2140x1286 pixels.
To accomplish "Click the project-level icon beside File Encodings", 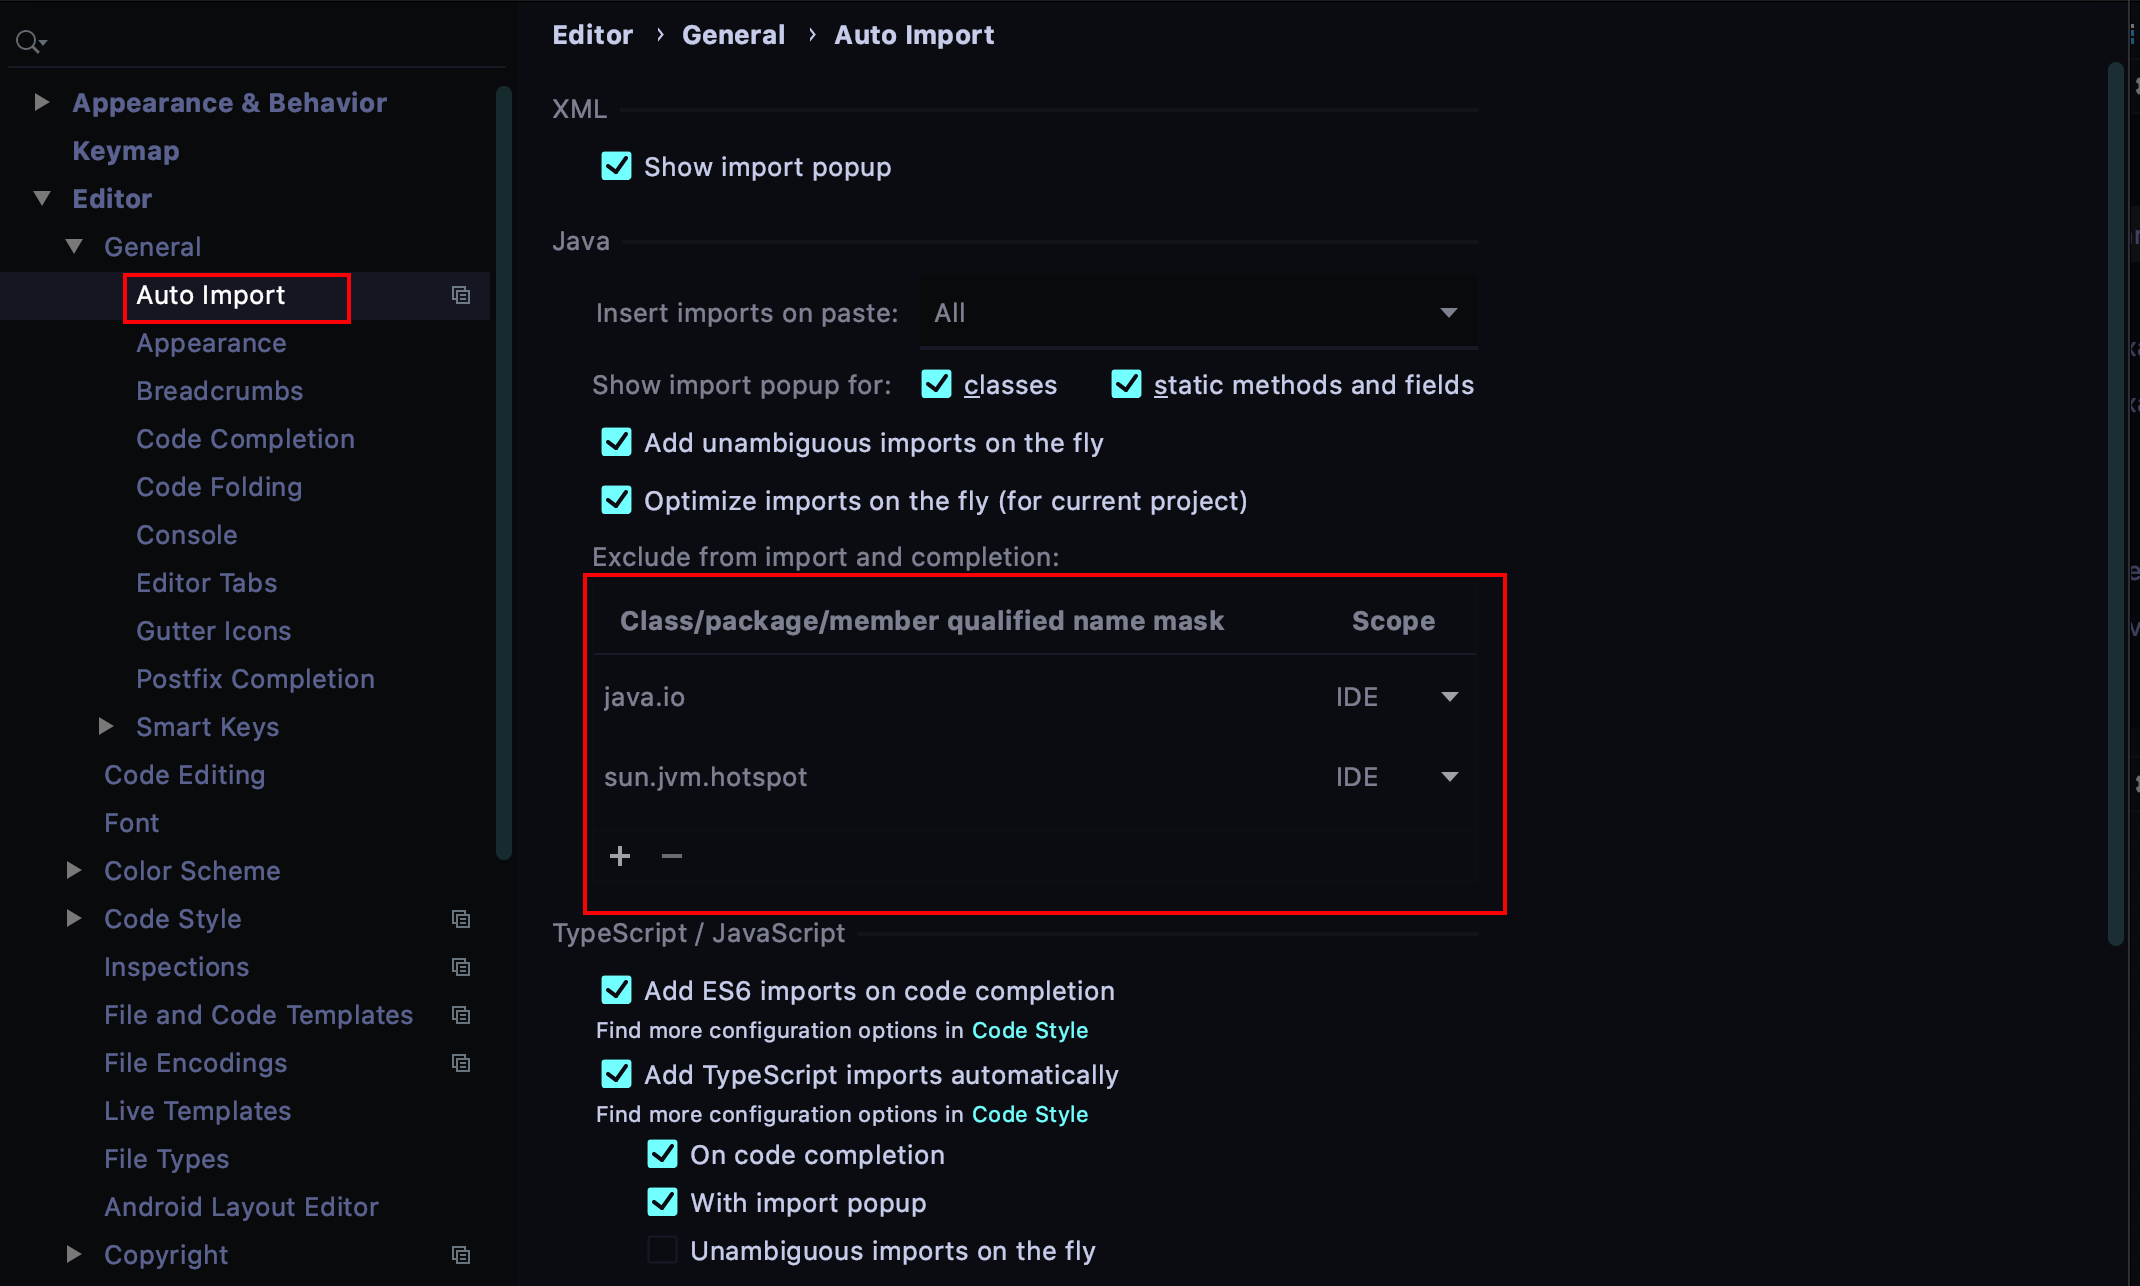I will pos(461,1063).
